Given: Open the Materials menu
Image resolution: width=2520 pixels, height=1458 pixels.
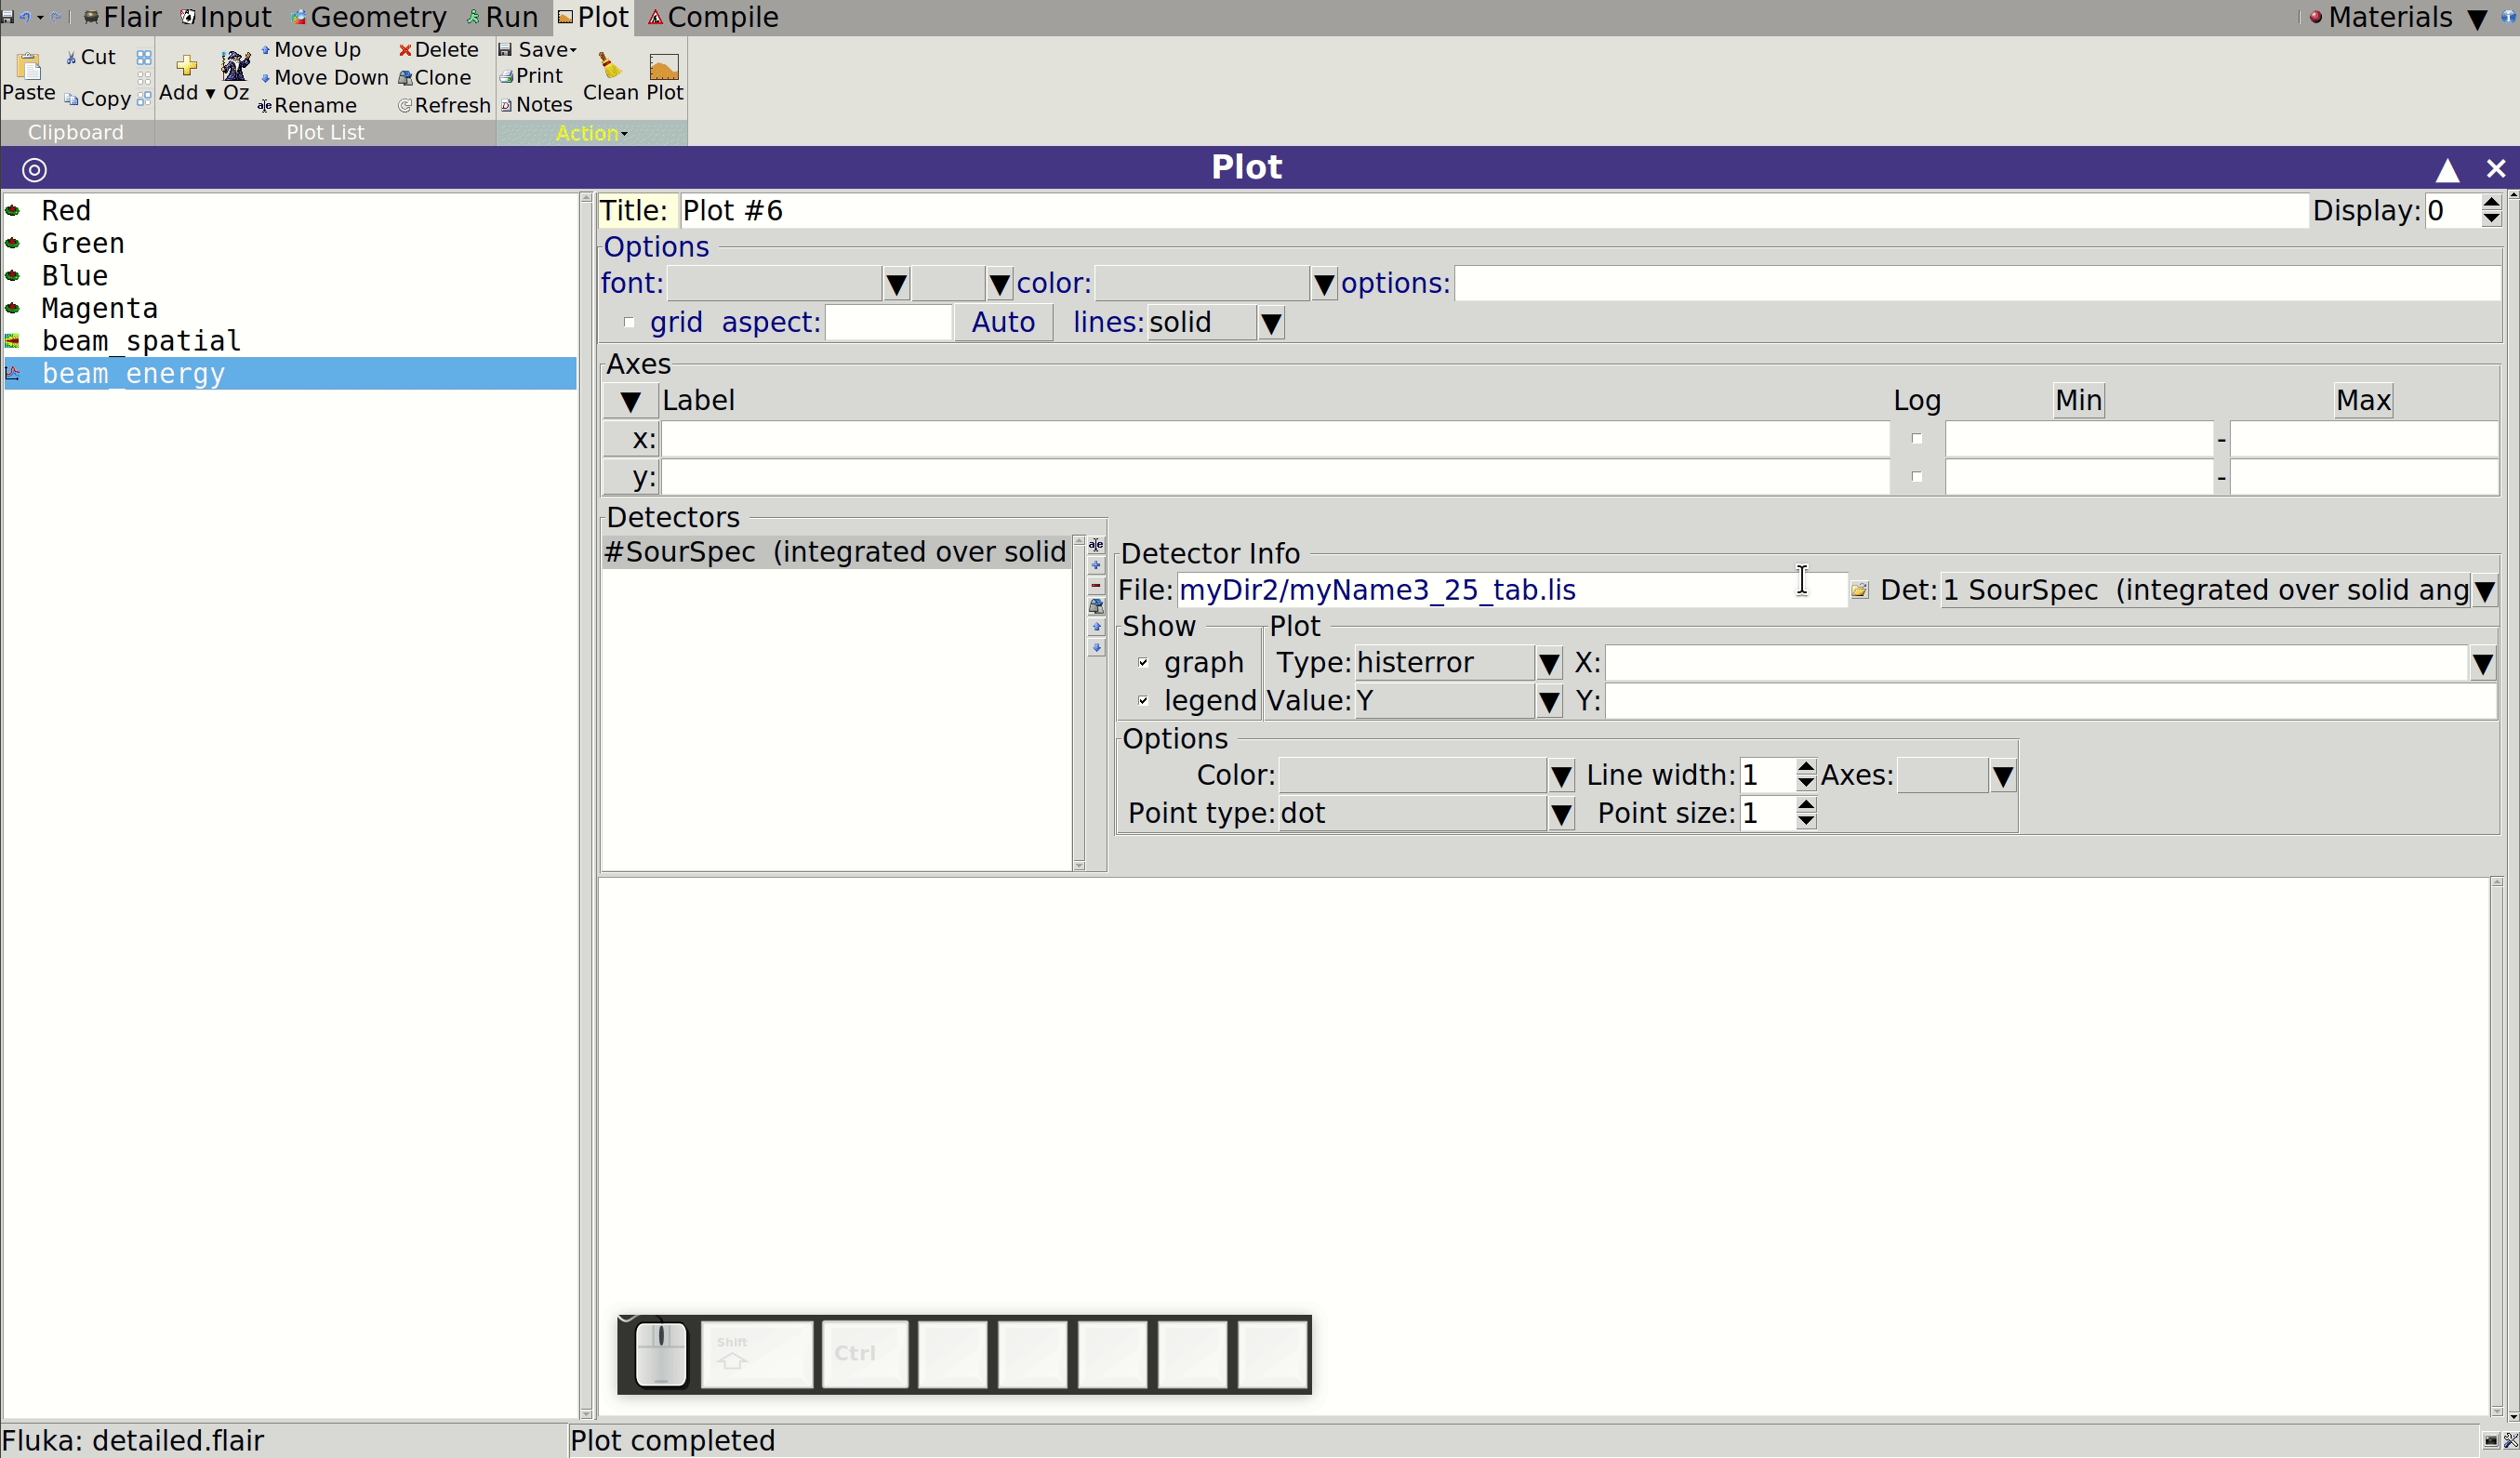Looking at the screenshot, I should (2398, 17).
